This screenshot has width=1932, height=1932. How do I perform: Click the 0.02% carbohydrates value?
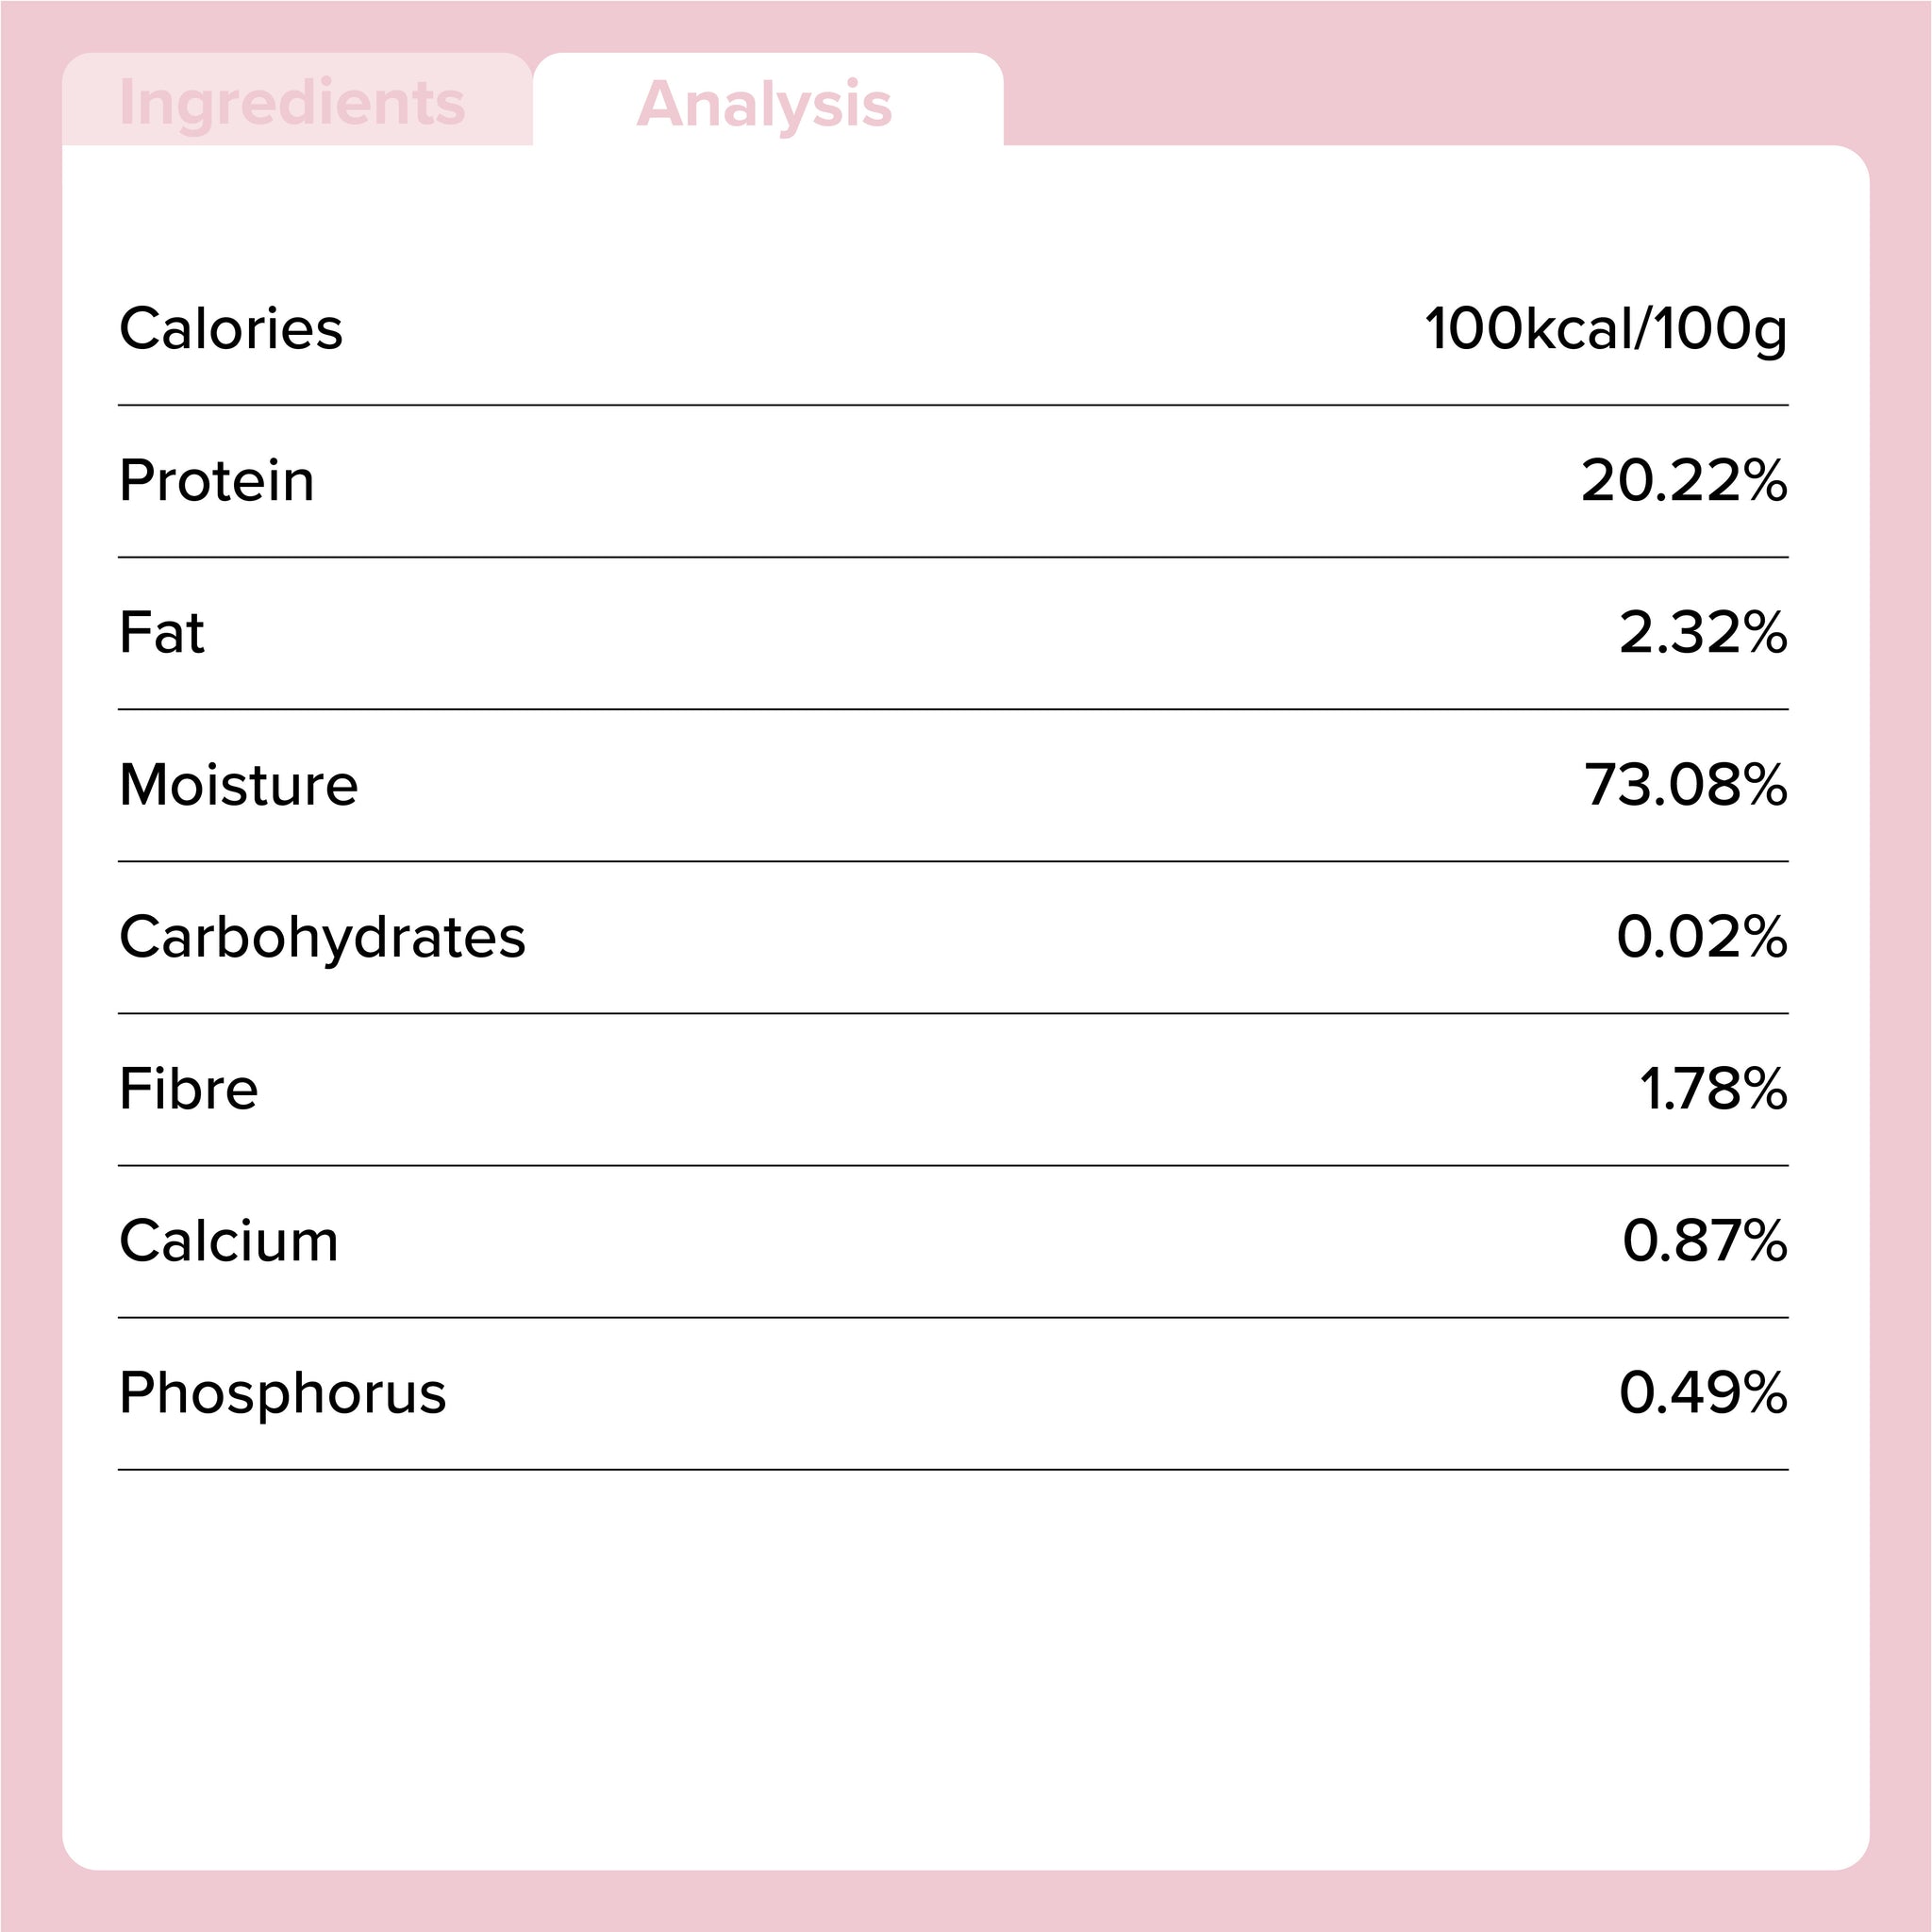[1702, 937]
